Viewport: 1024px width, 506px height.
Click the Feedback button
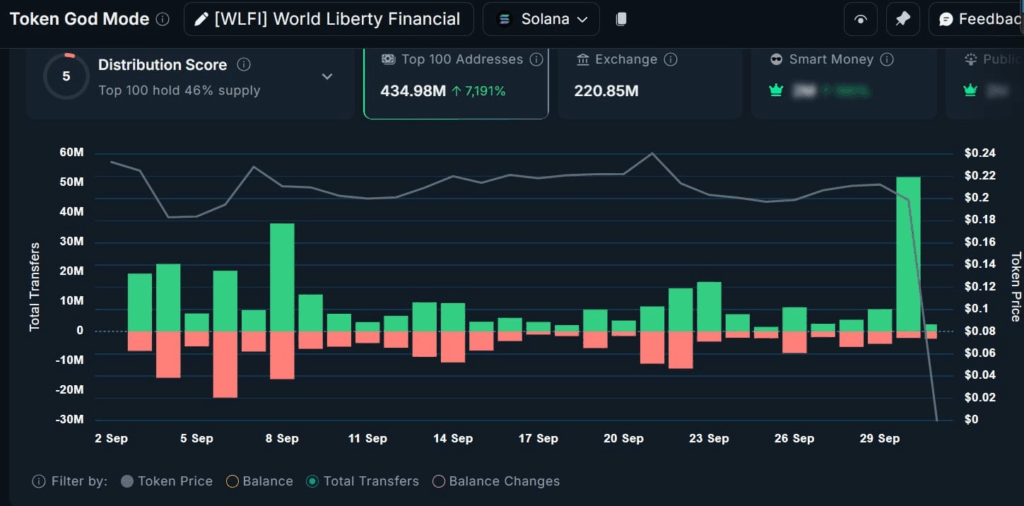click(x=977, y=19)
